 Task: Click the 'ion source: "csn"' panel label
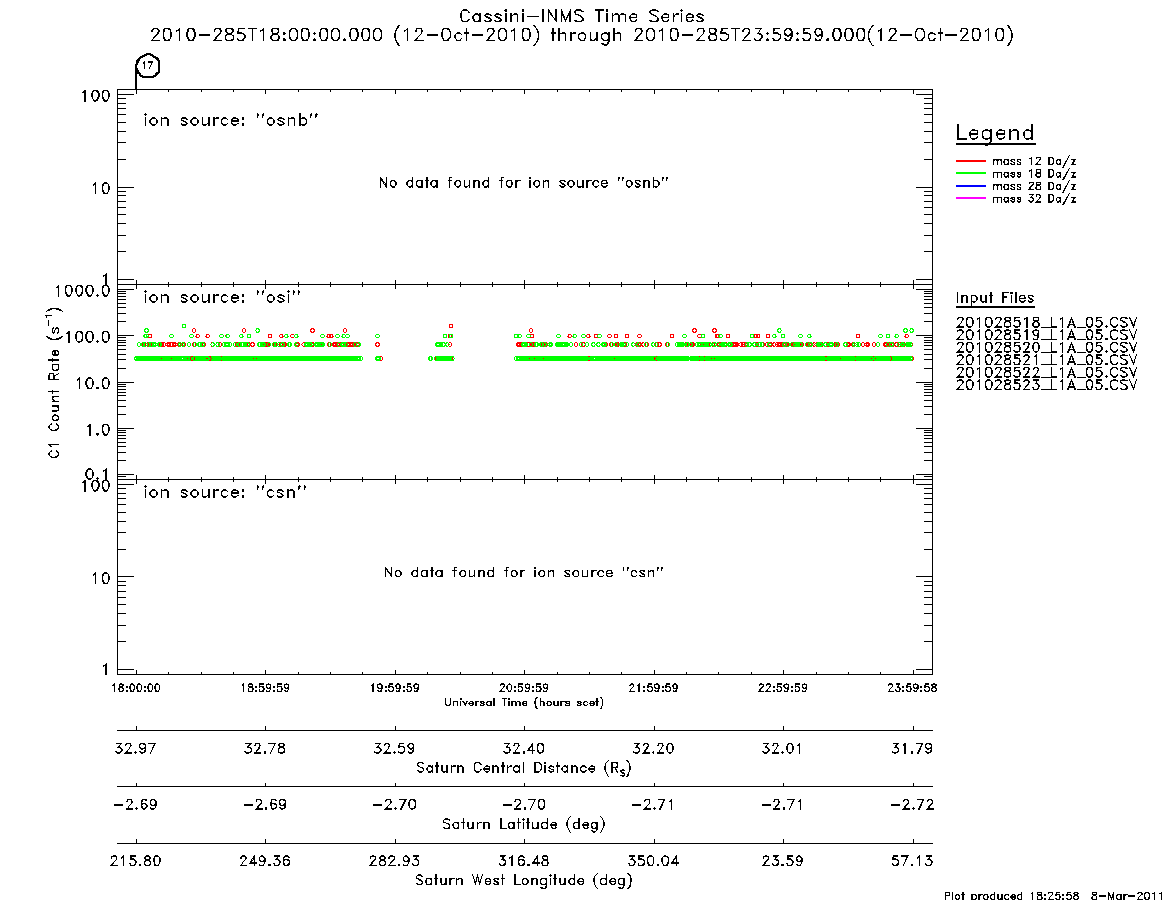tap(225, 492)
